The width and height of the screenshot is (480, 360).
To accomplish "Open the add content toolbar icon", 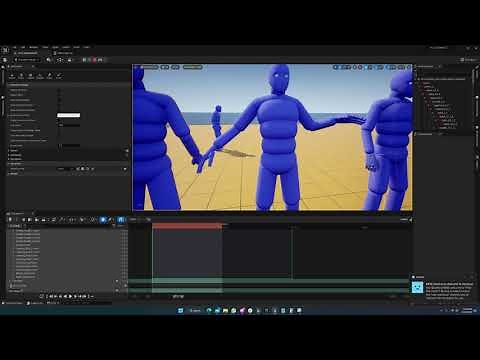I will pyautogui.click(x=49, y=60).
